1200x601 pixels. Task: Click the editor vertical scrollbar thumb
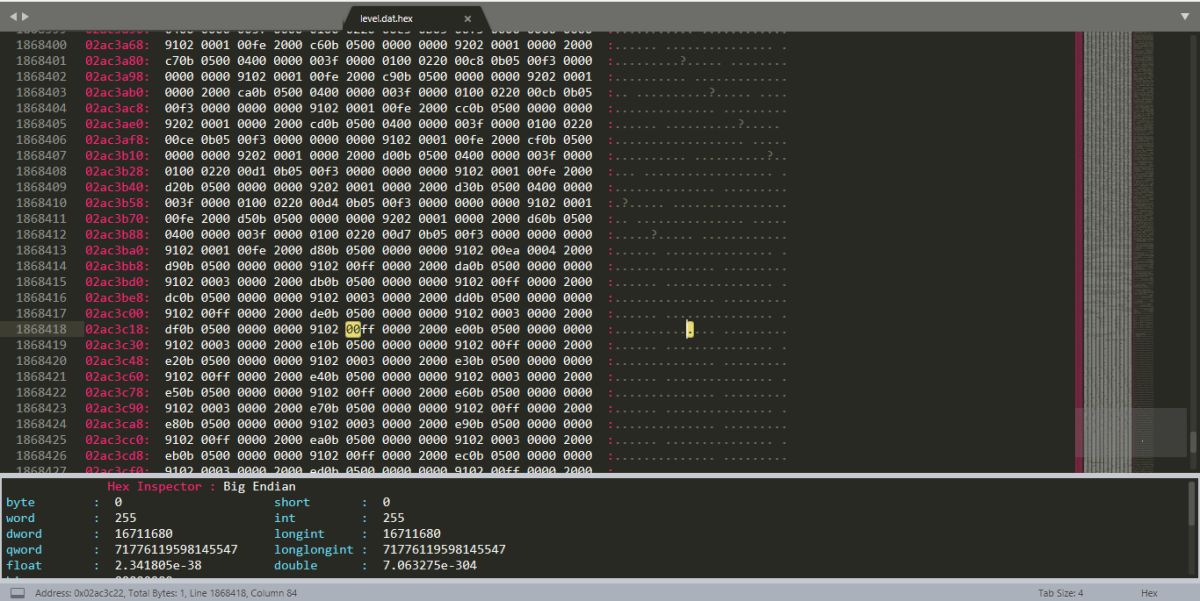pyautogui.click(x=1192, y=441)
